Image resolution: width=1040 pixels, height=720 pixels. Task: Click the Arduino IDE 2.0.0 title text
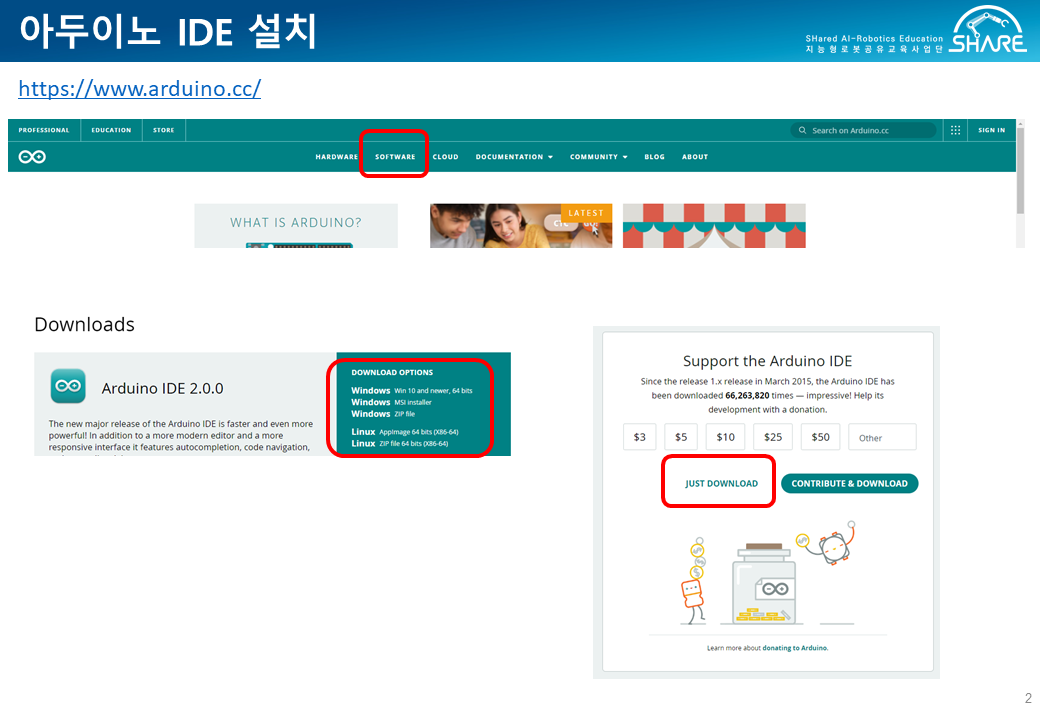coord(162,389)
